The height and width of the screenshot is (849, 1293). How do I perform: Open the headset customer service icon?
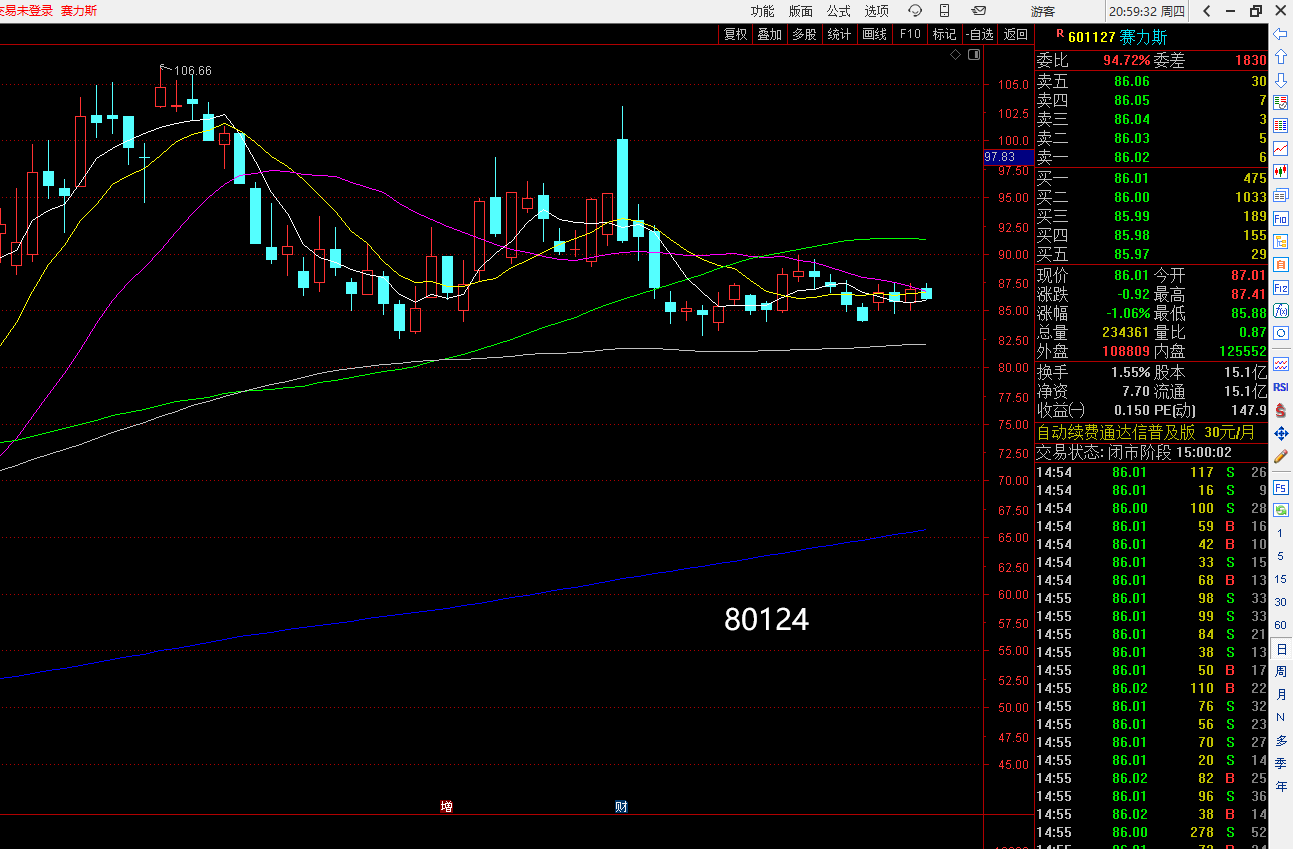pos(915,11)
